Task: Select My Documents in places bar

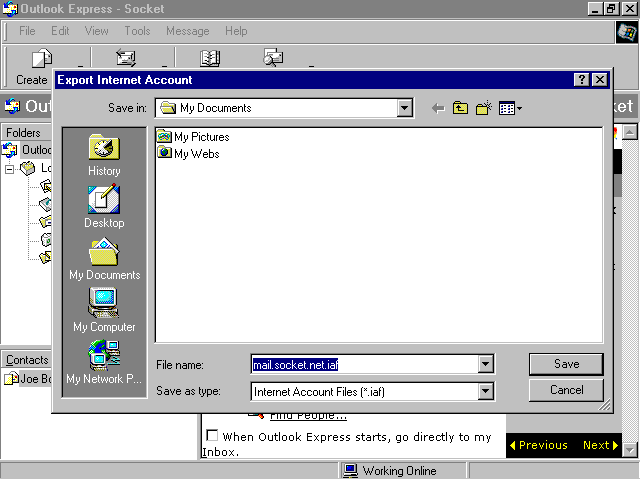Action: click(104, 258)
